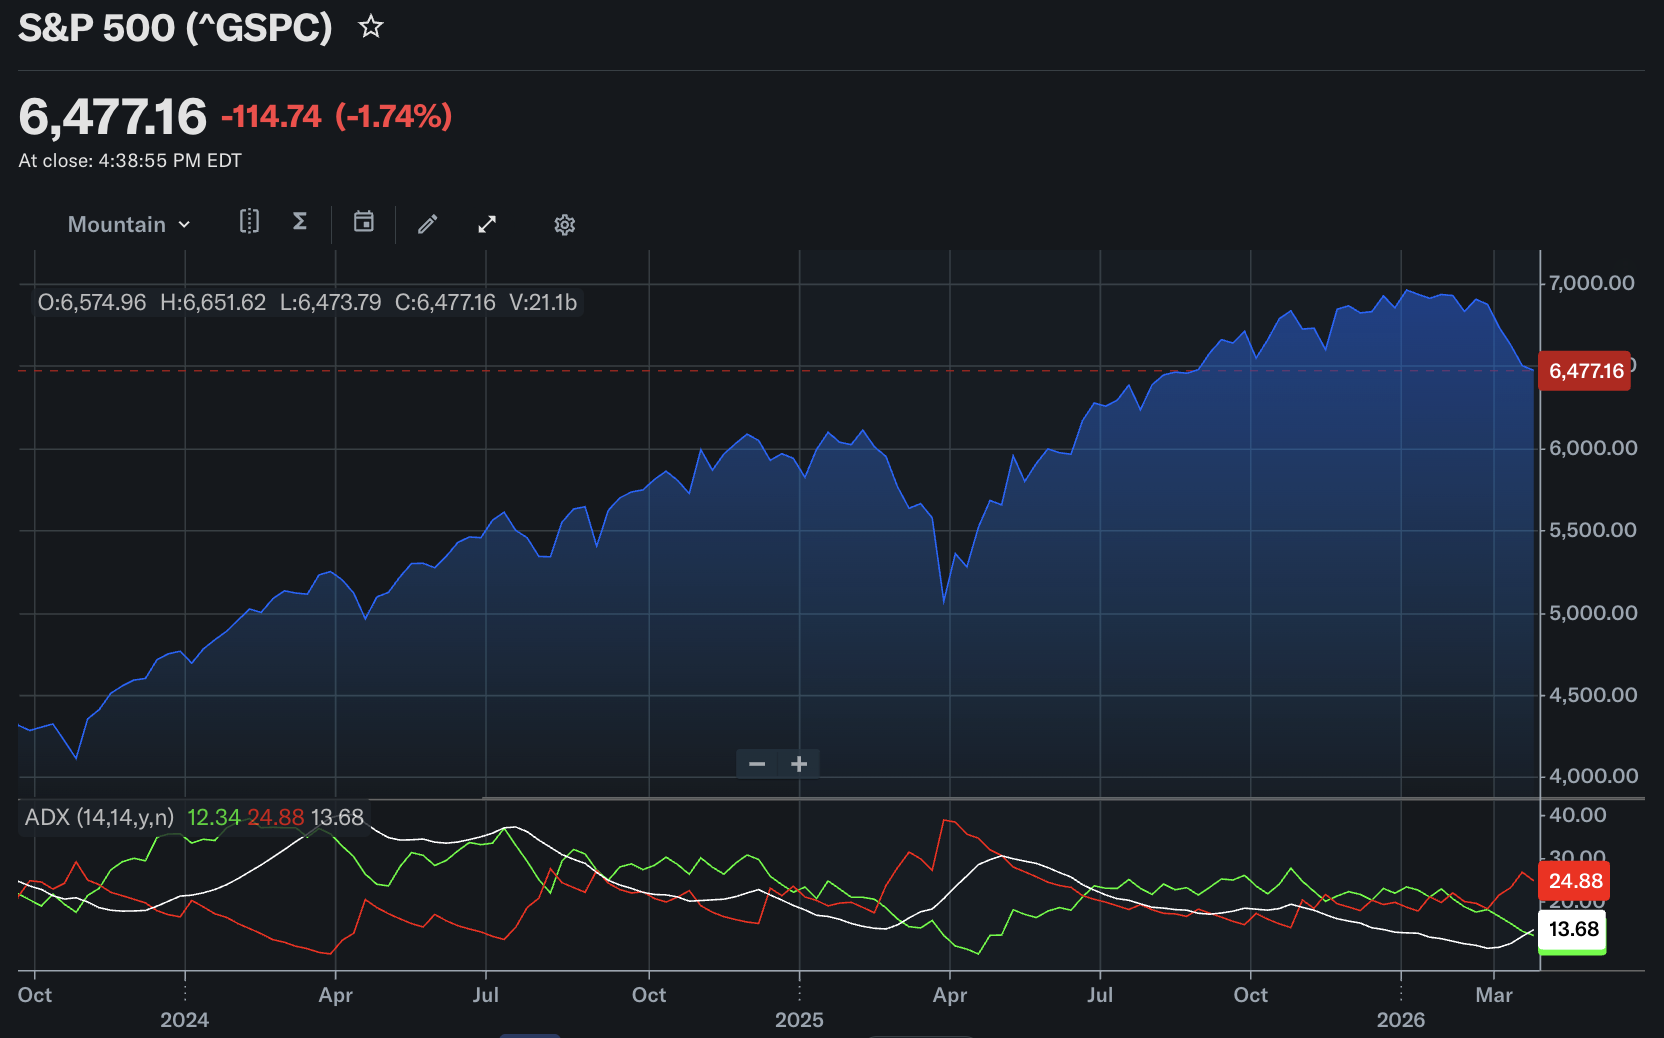Open chart settings via gear icon

[x=565, y=224]
